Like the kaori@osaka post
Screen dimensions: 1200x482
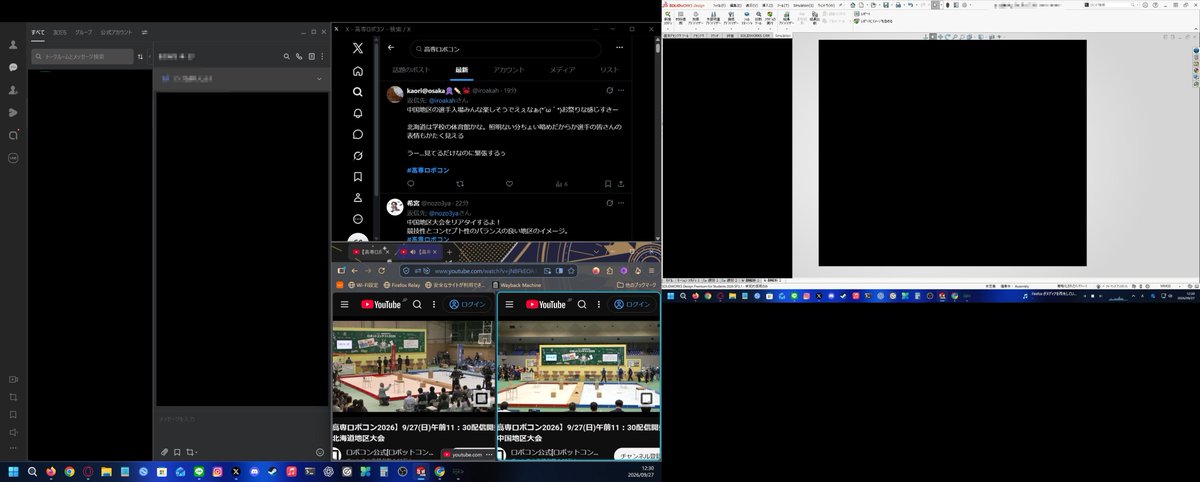click(x=509, y=184)
